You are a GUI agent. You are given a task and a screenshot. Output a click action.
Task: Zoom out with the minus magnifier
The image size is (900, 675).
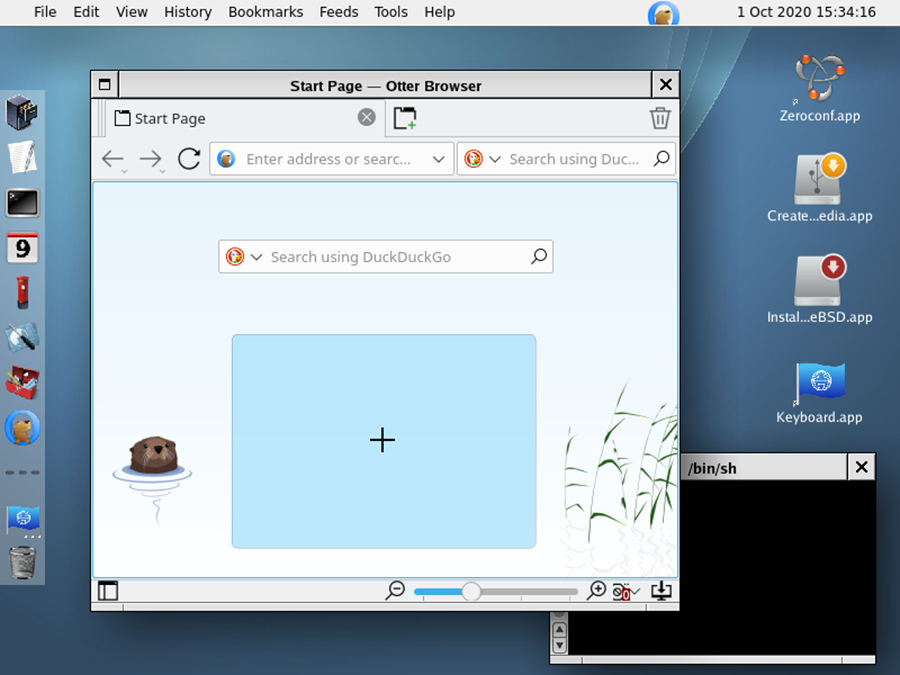(x=395, y=590)
